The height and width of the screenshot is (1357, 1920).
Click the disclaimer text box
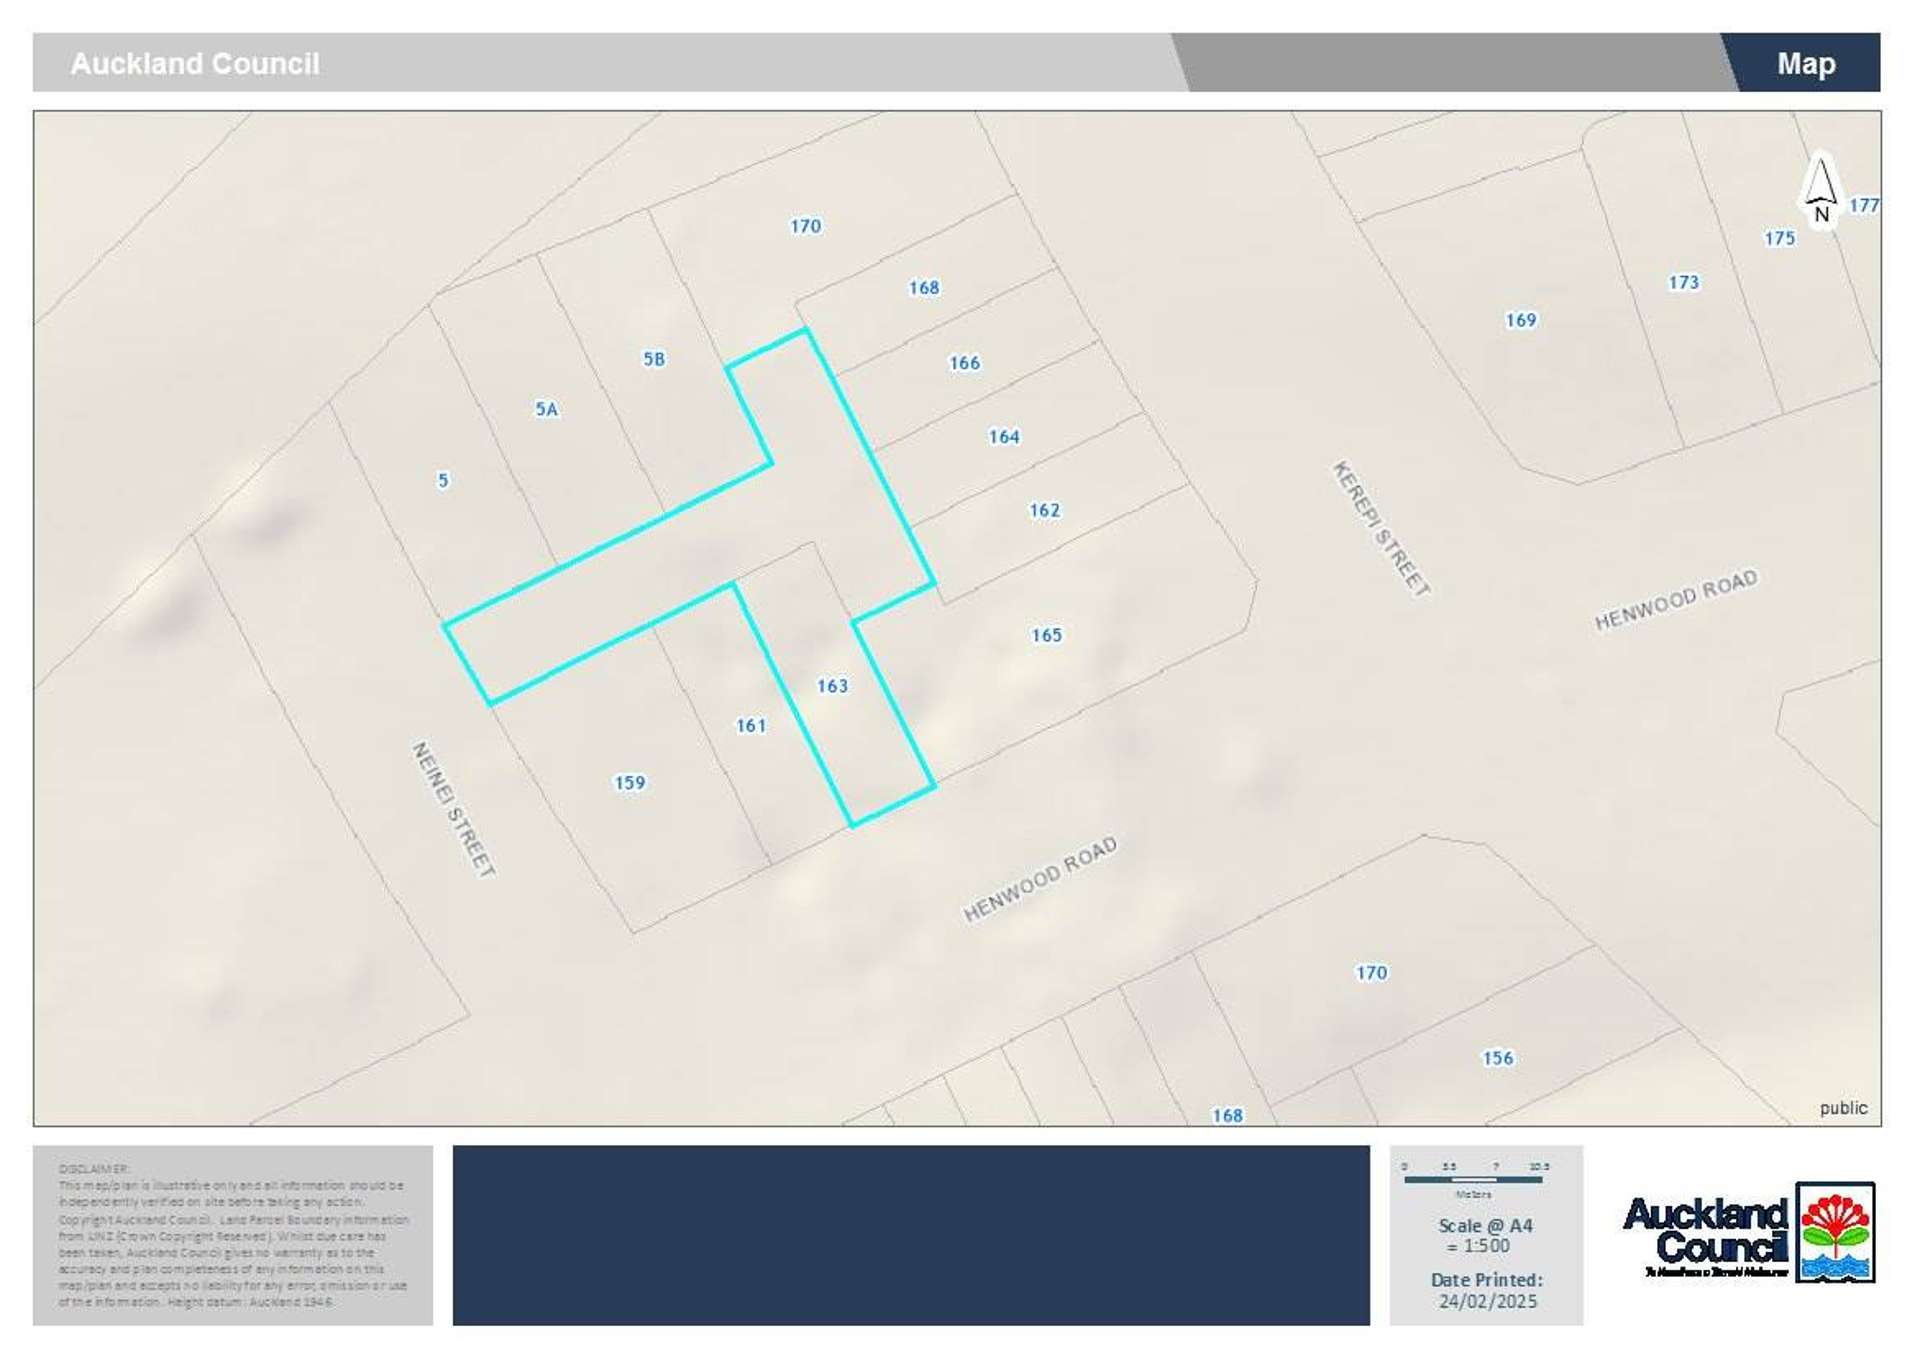pos(233,1235)
